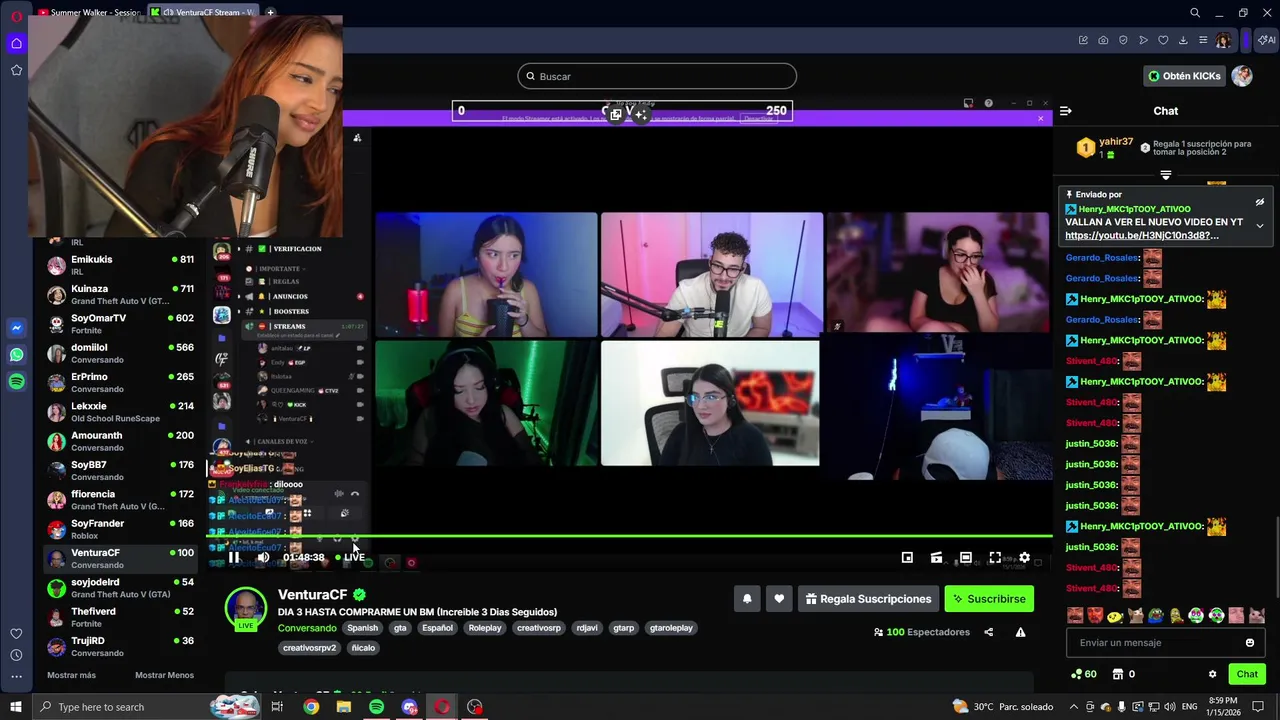The height and width of the screenshot is (720, 1280).
Task: Open Kick user profile avatar menu
Action: point(1242,76)
